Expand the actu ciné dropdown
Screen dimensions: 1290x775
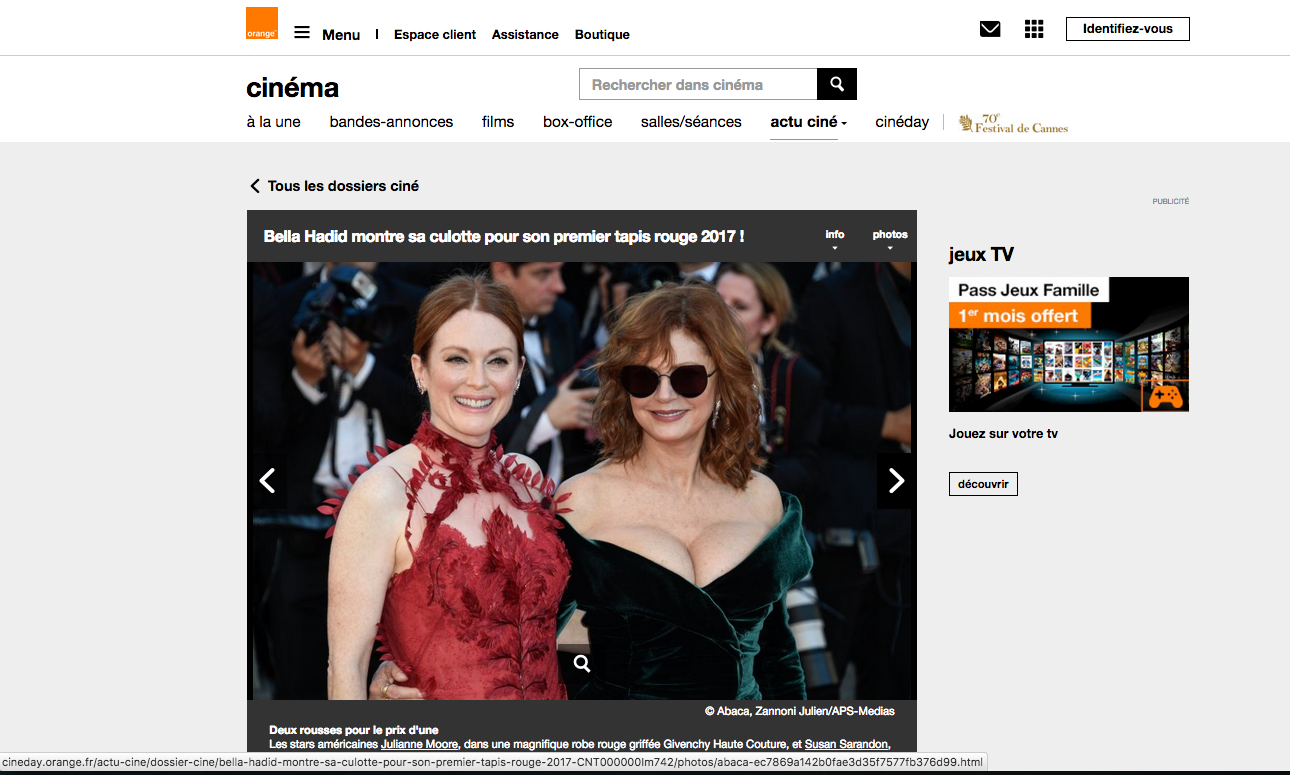(808, 122)
